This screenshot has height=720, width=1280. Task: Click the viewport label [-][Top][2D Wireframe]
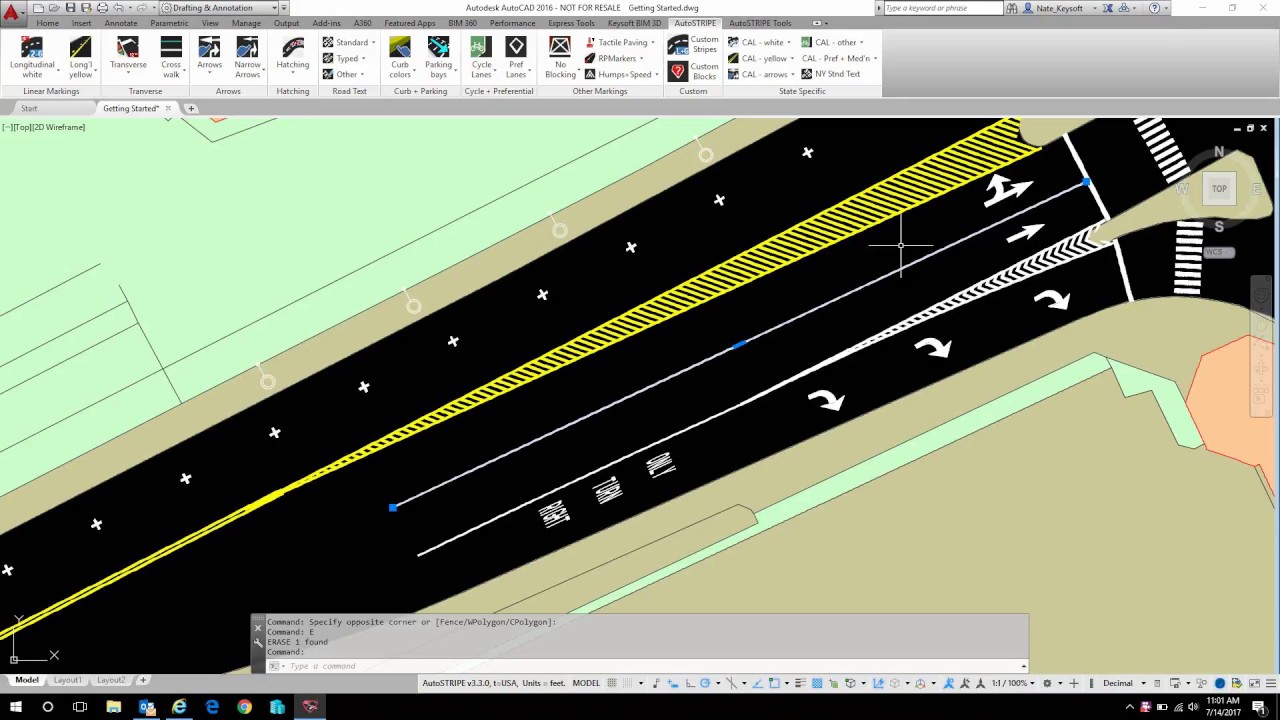click(x=44, y=127)
